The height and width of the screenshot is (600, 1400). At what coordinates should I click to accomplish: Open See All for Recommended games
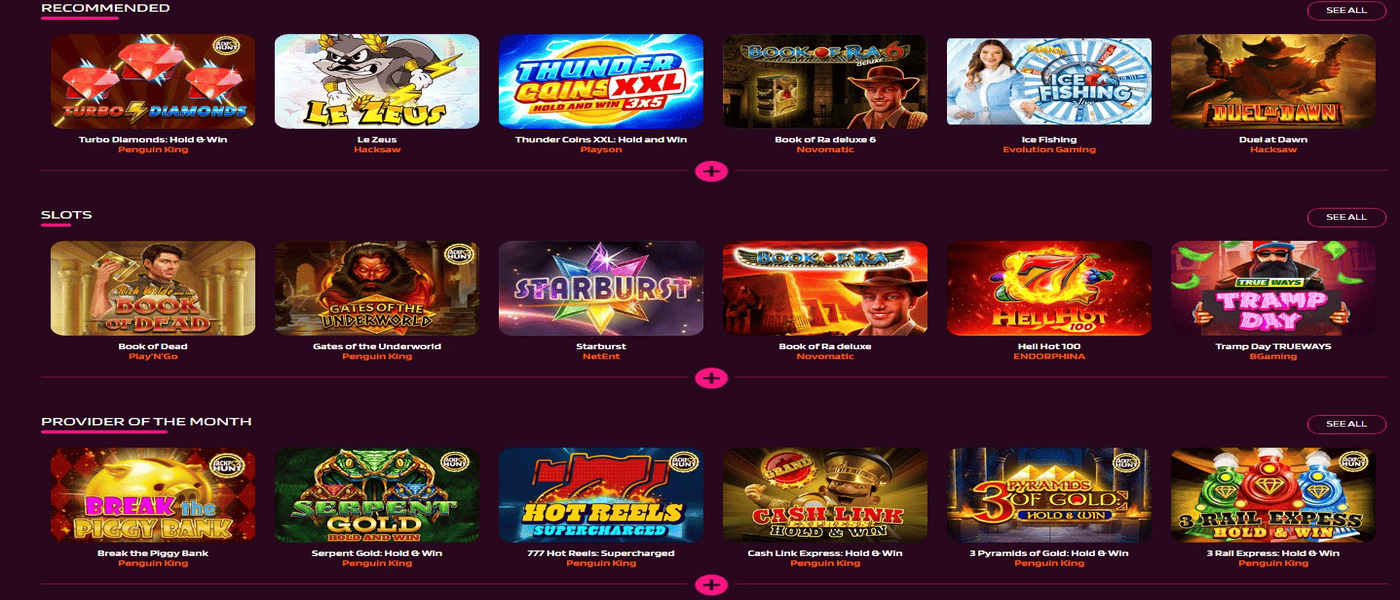coord(1346,10)
